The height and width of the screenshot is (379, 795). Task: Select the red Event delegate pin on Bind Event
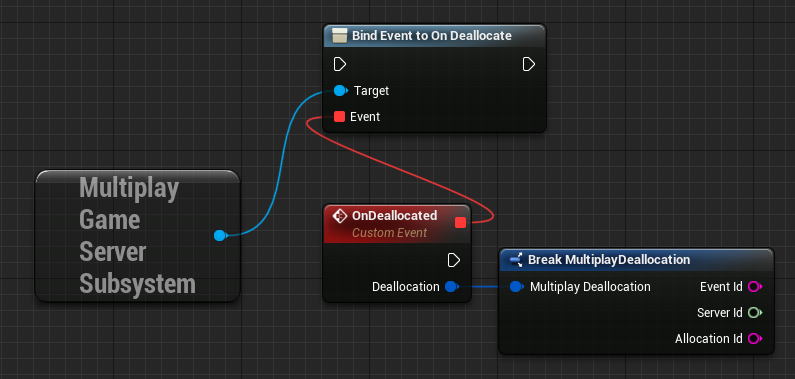[x=339, y=117]
